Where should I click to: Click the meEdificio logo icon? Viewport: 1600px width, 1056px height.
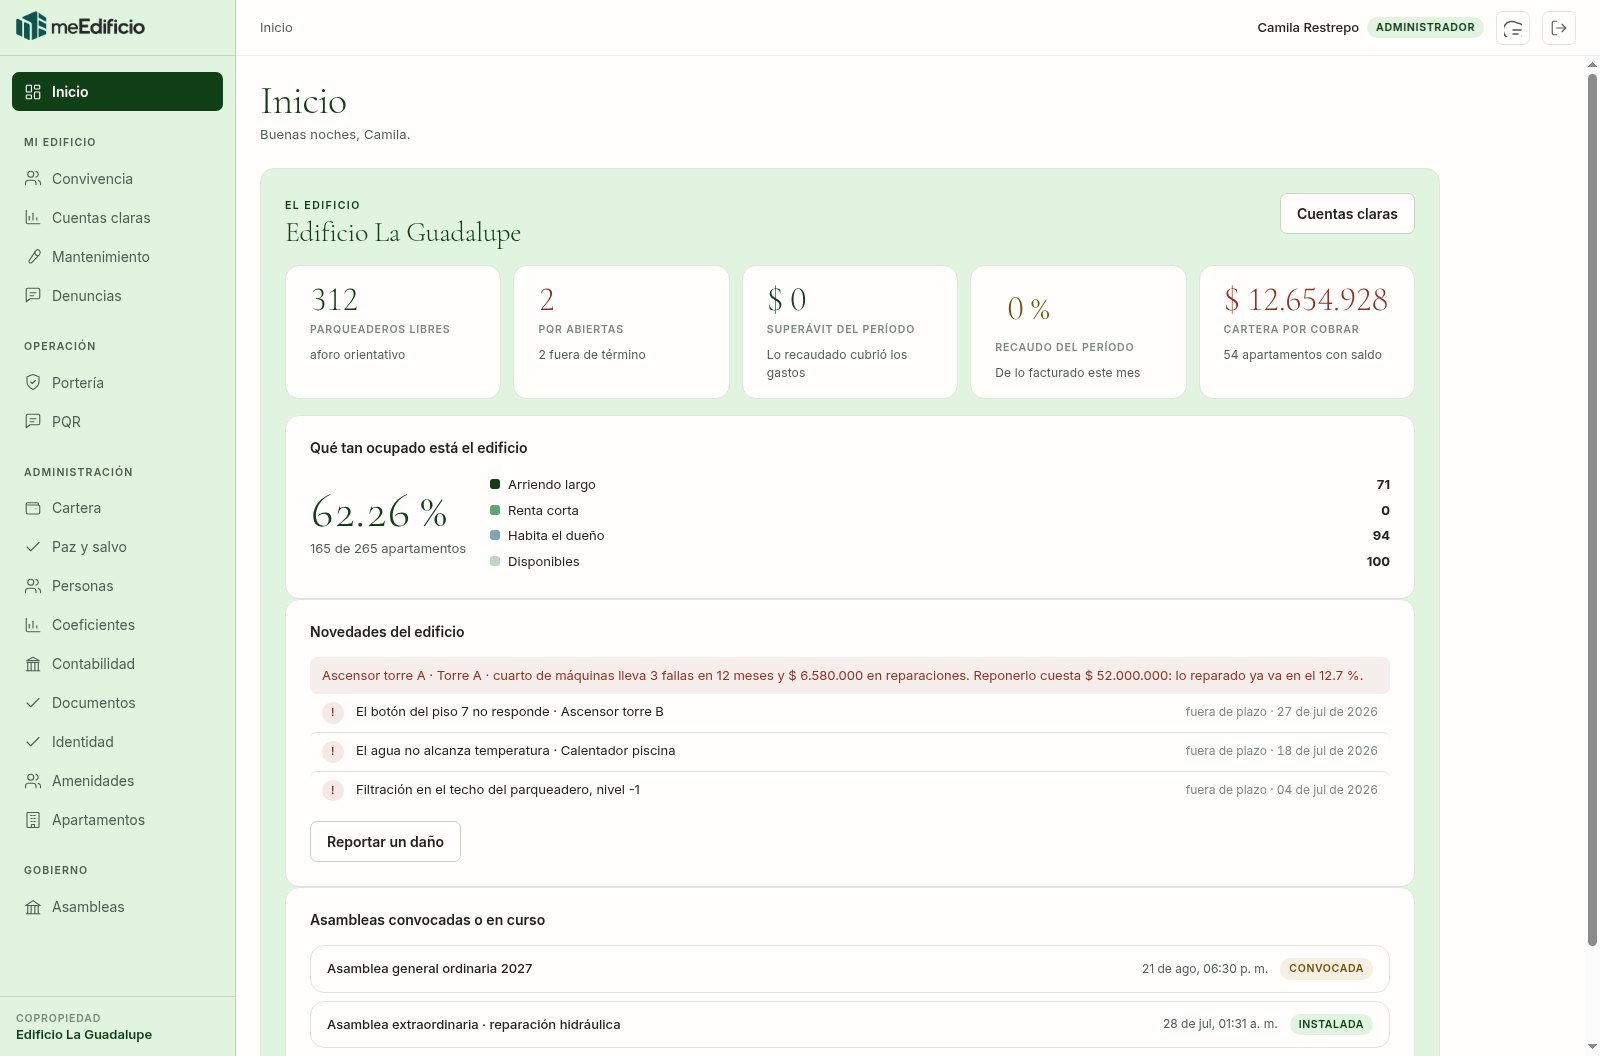click(31, 26)
